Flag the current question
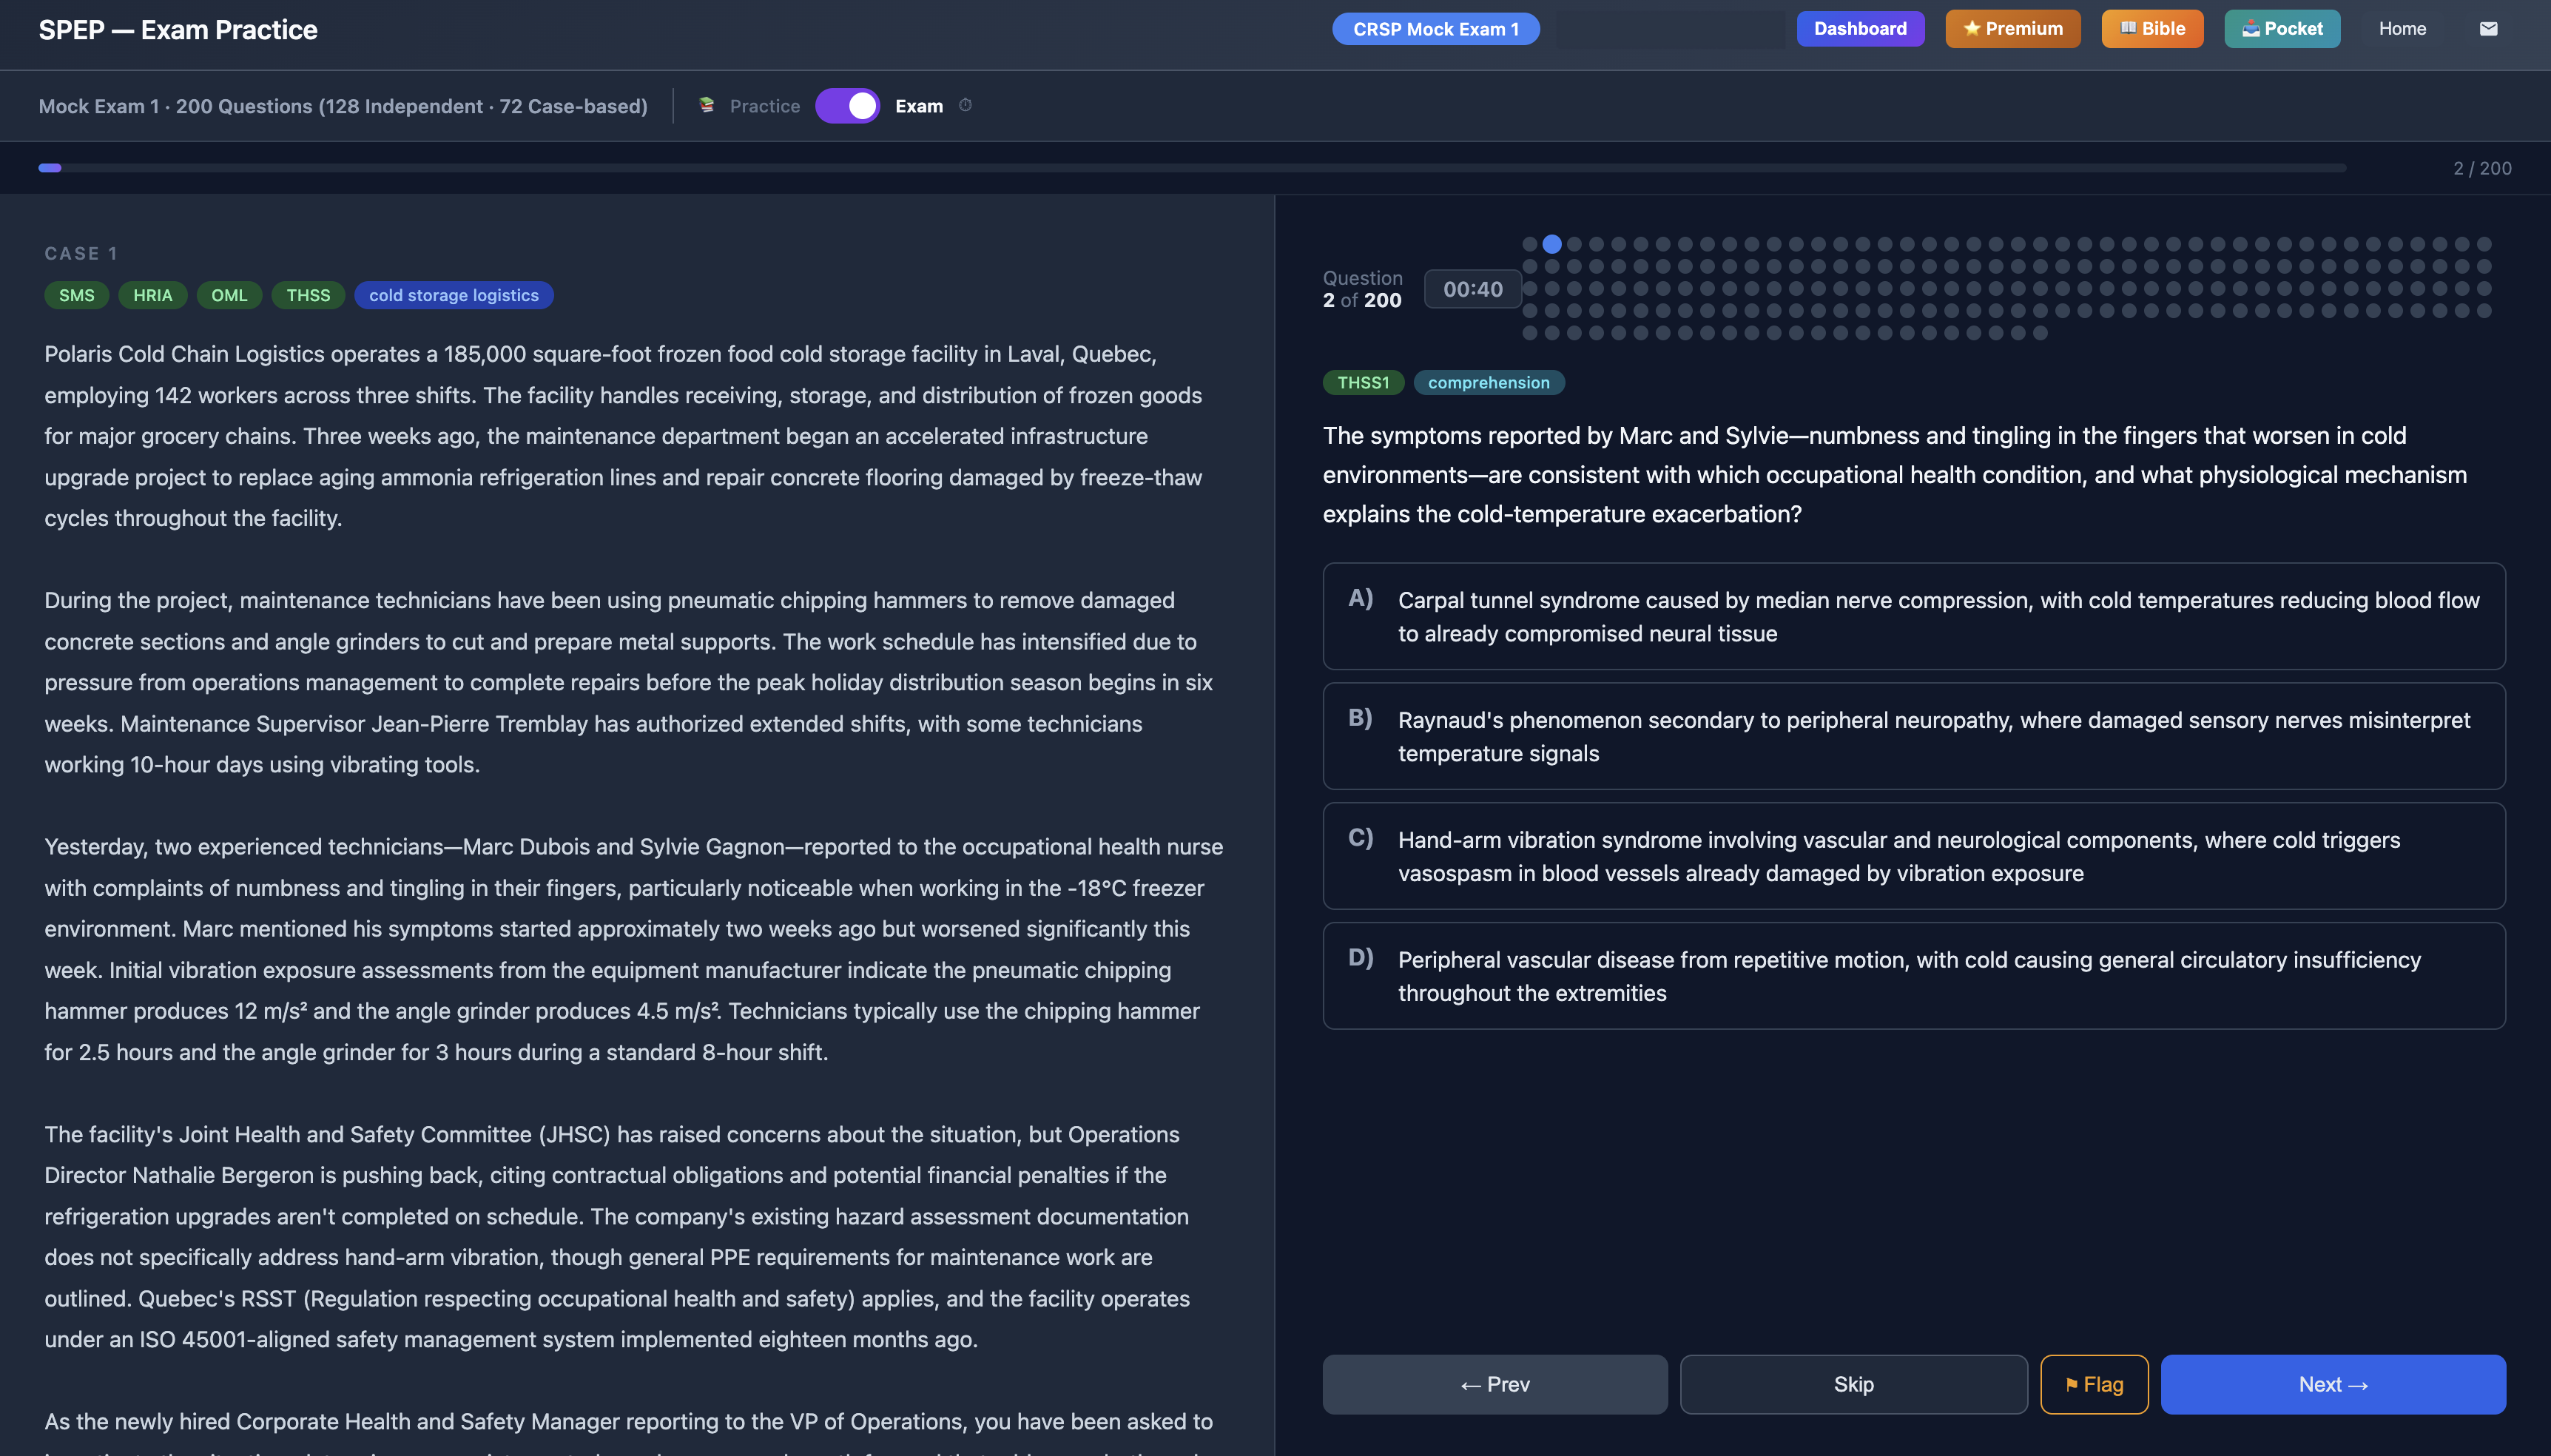The height and width of the screenshot is (1456, 2551). click(x=2094, y=1385)
